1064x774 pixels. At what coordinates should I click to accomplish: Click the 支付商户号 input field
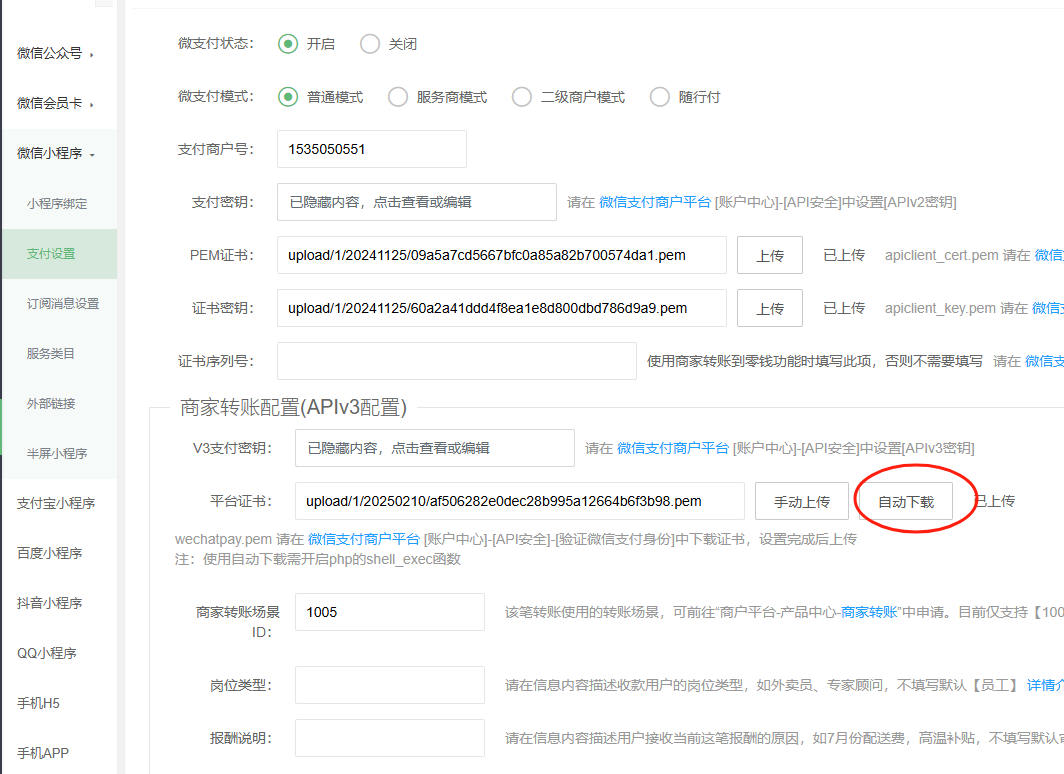[371, 149]
